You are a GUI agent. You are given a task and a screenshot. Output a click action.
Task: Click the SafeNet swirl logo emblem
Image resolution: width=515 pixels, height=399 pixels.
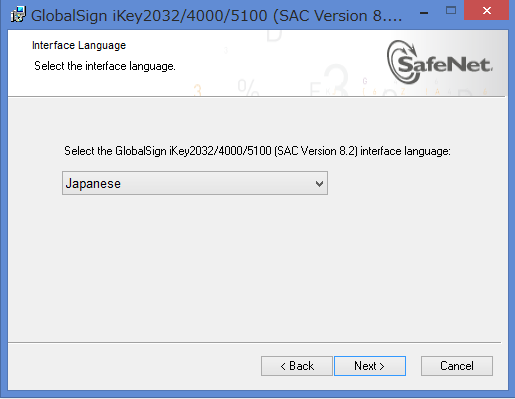(403, 62)
